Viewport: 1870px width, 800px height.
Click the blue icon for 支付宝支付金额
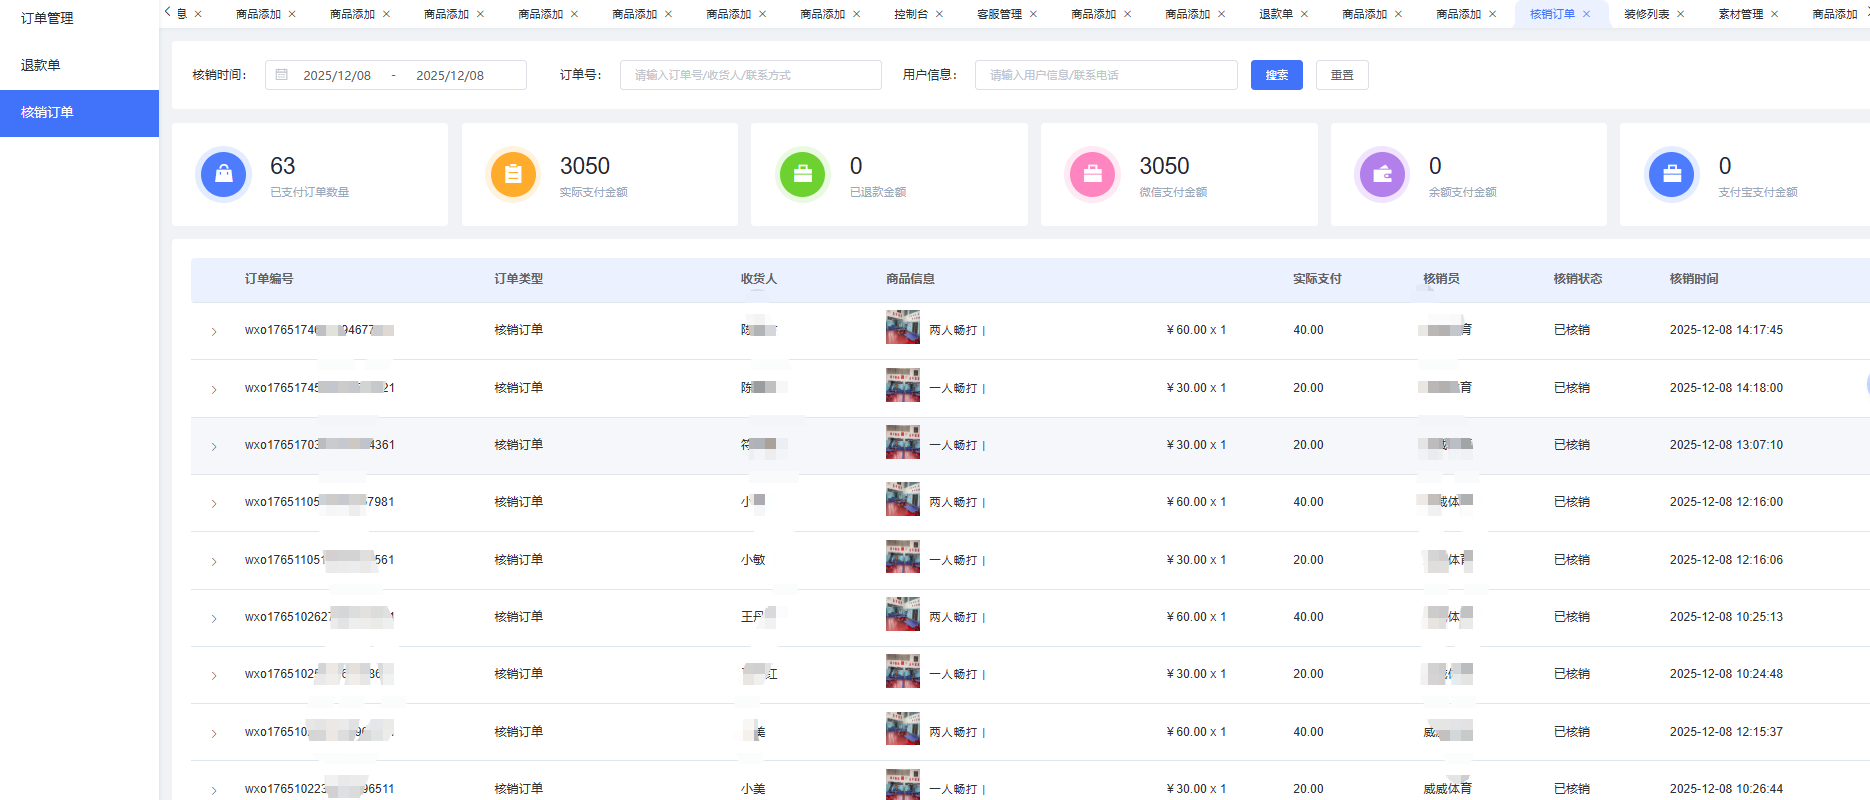(x=1671, y=174)
